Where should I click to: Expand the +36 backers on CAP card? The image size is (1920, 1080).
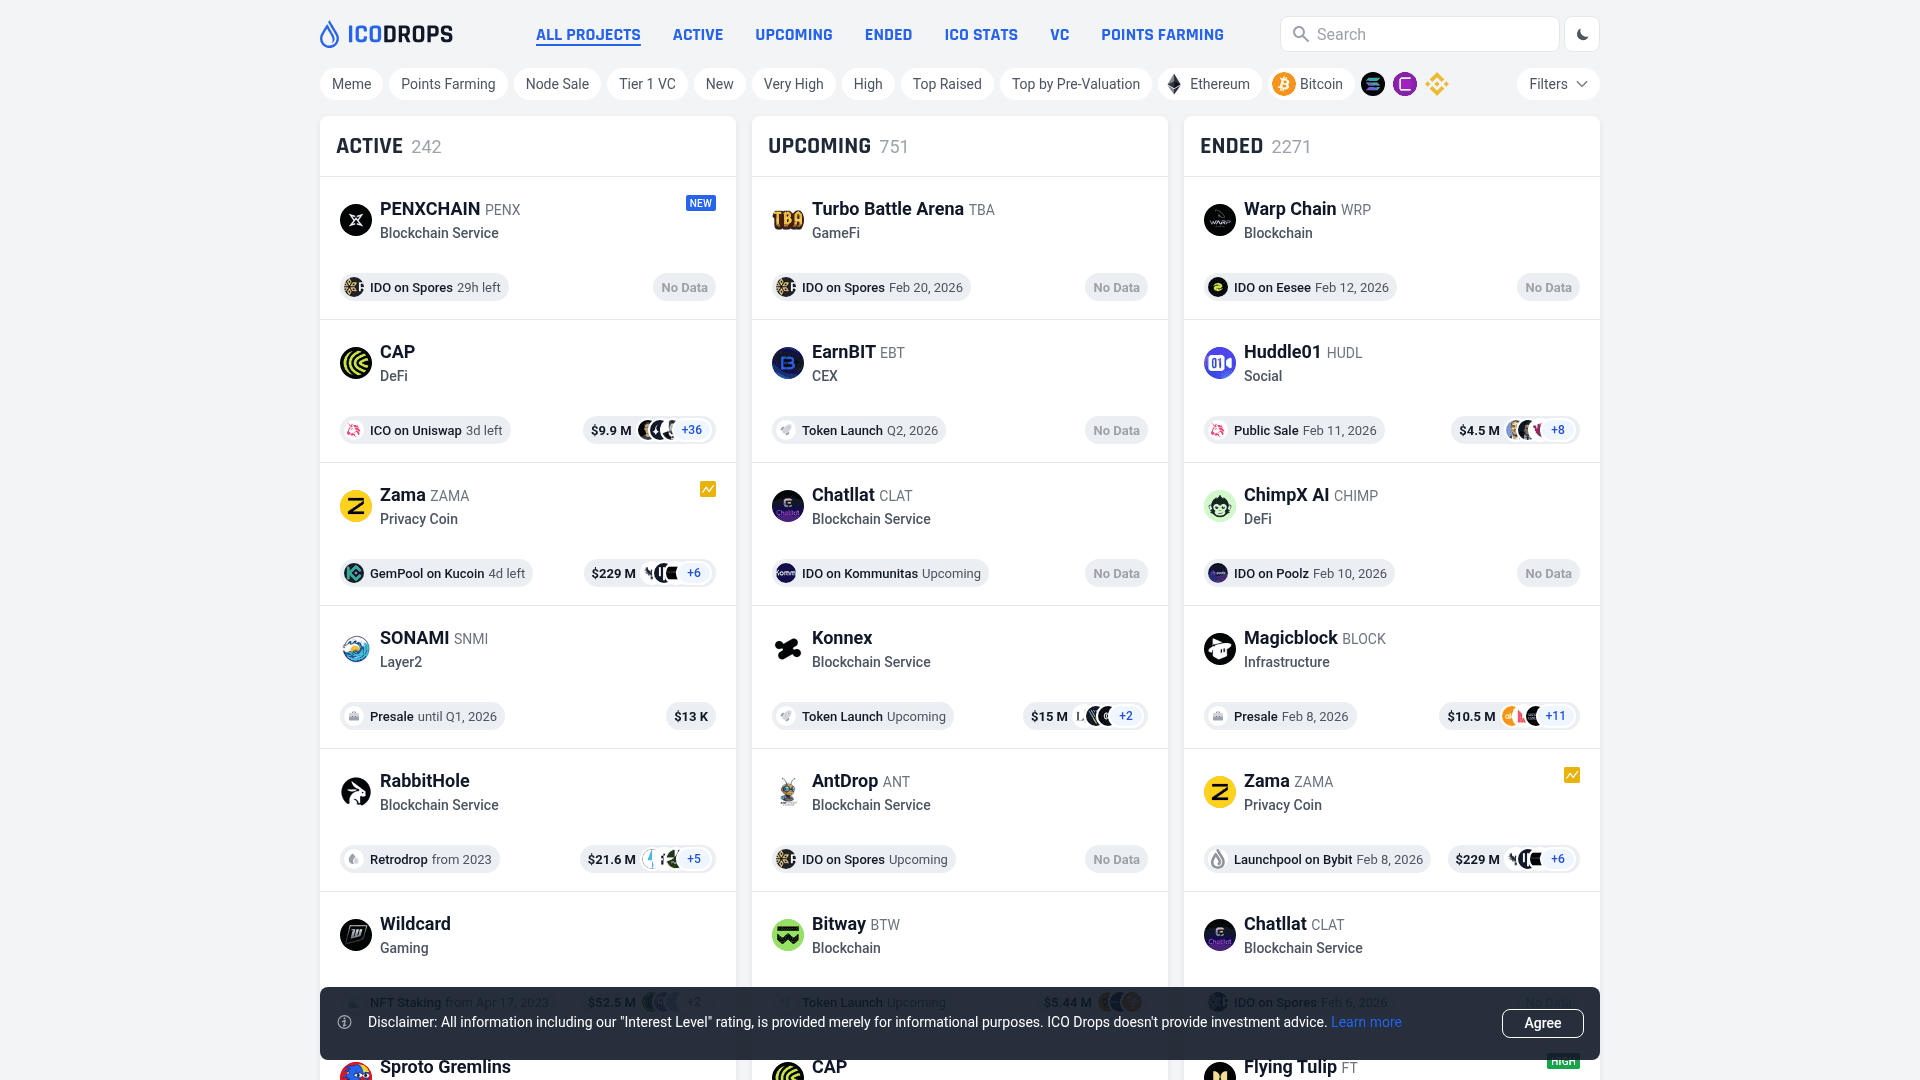click(691, 430)
